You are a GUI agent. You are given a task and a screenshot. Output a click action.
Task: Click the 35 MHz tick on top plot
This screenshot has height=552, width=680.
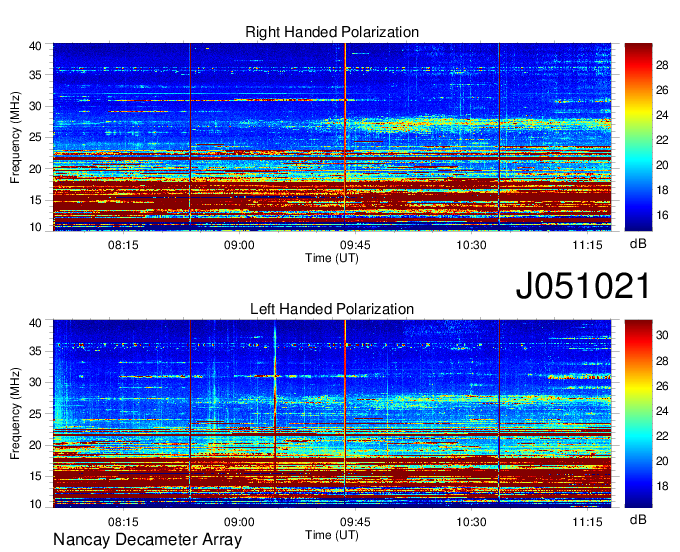click(x=36, y=75)
